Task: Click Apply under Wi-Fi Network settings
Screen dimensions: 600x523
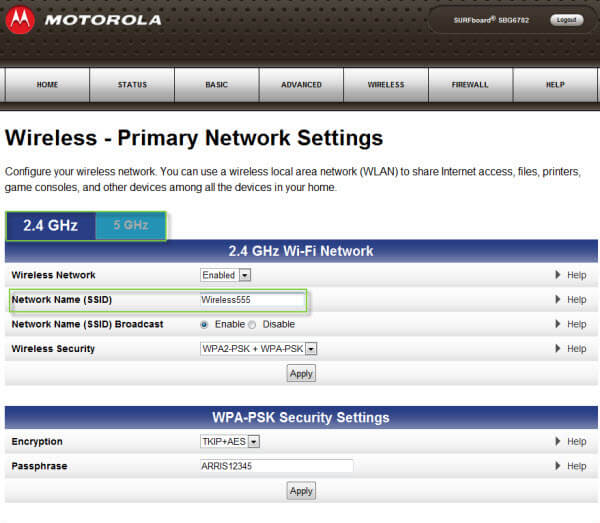Action: [301, 373]
